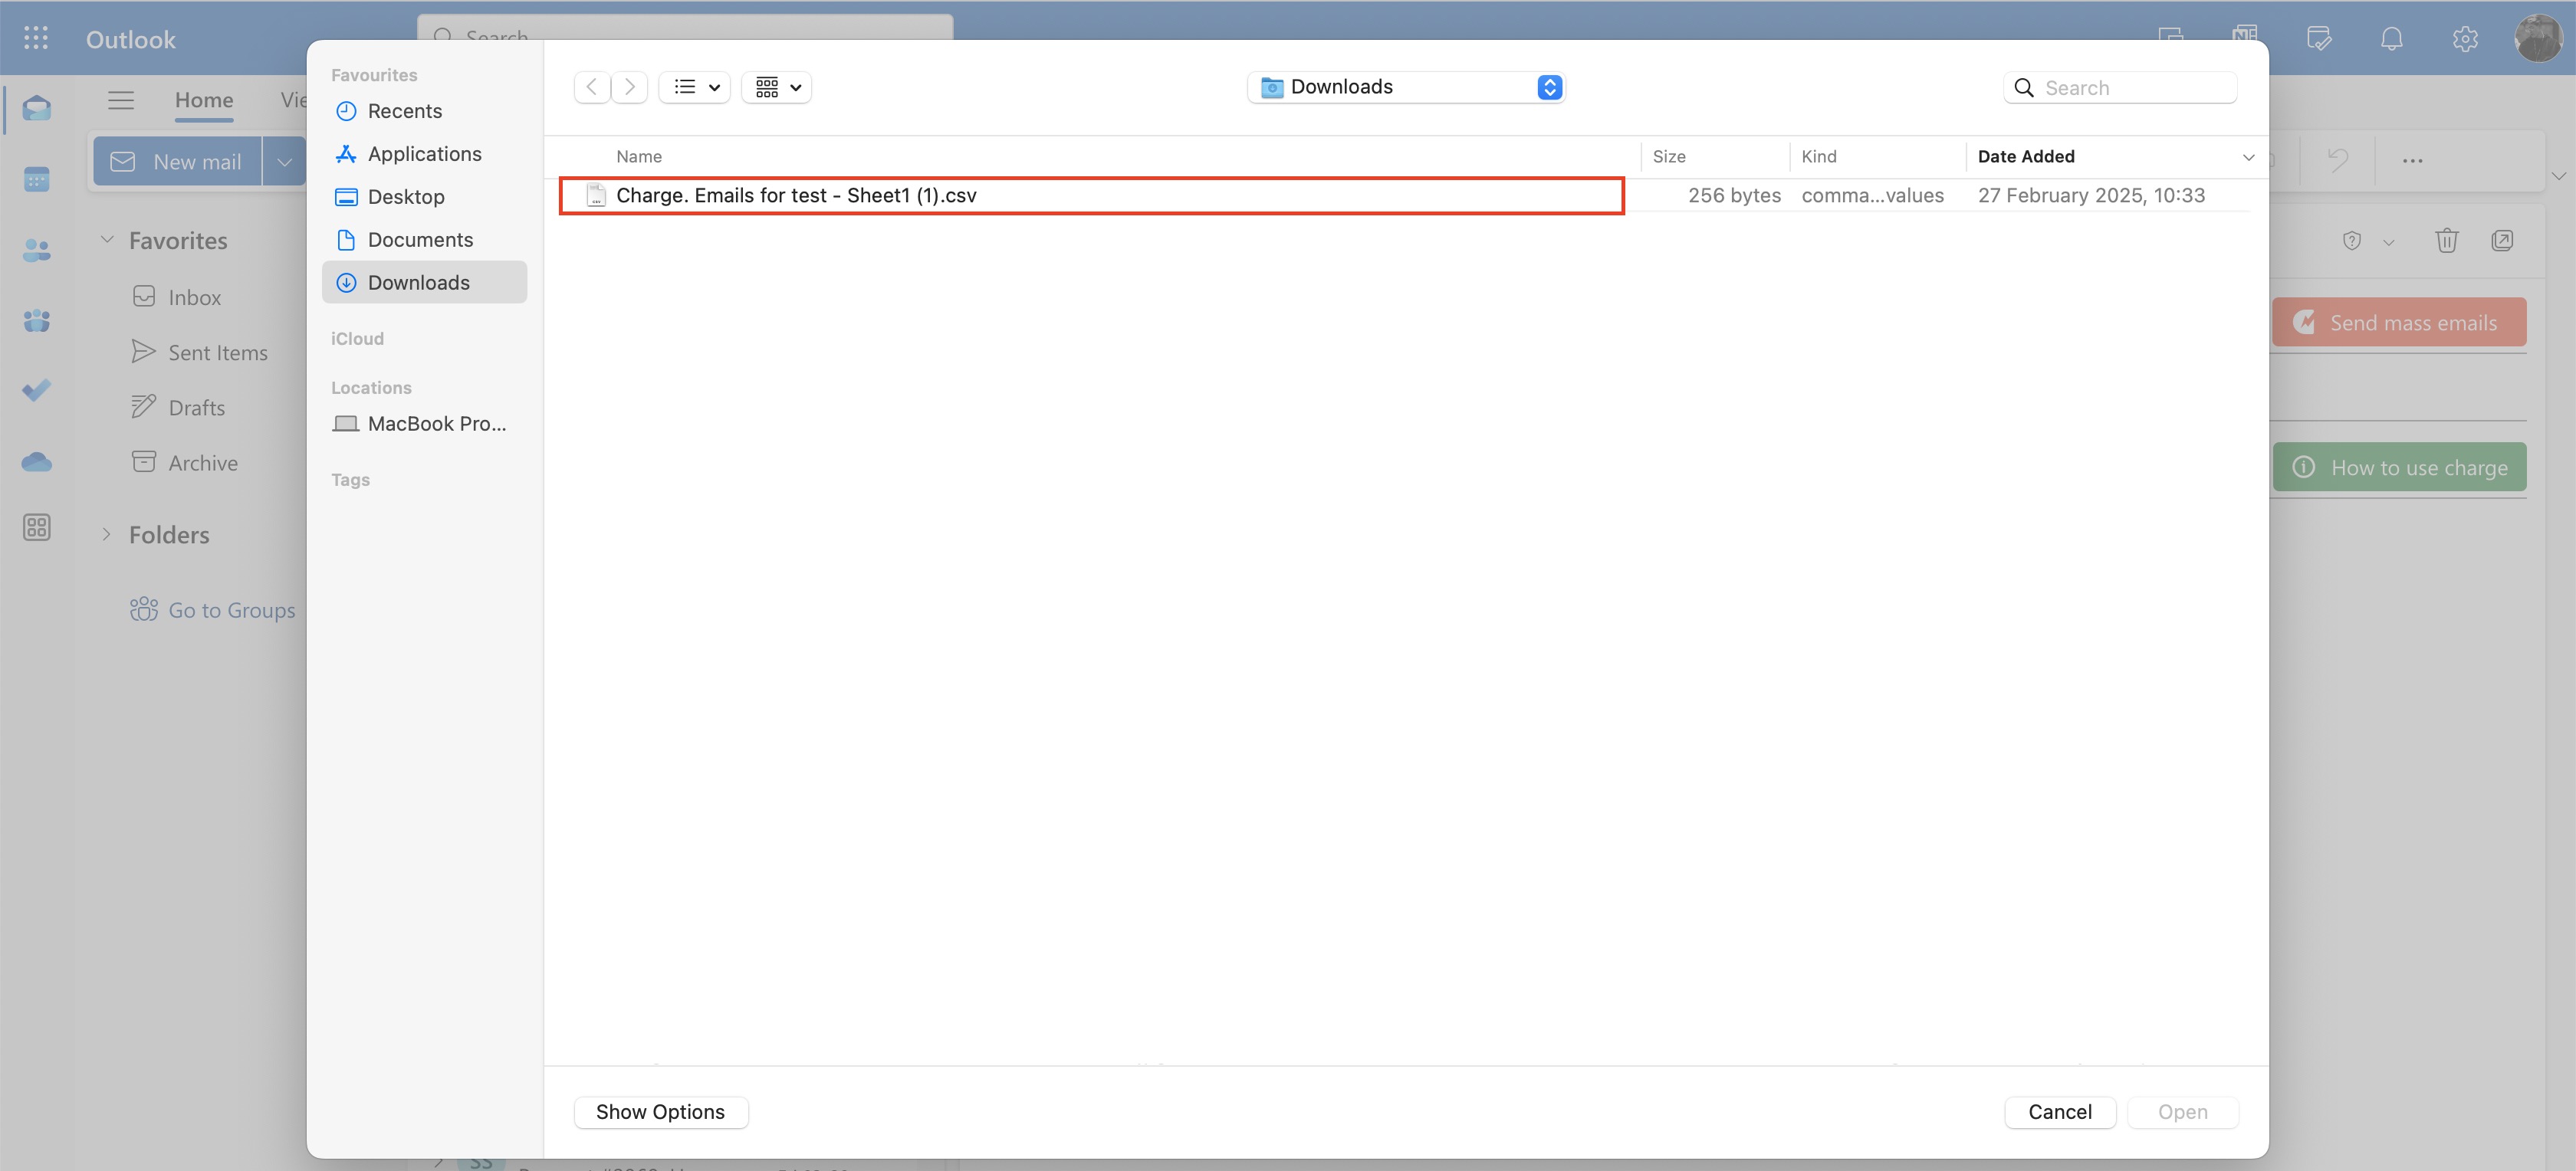Click the Outlook search box
Screen dimensions: 2576x1171
(x=685, y=28)
